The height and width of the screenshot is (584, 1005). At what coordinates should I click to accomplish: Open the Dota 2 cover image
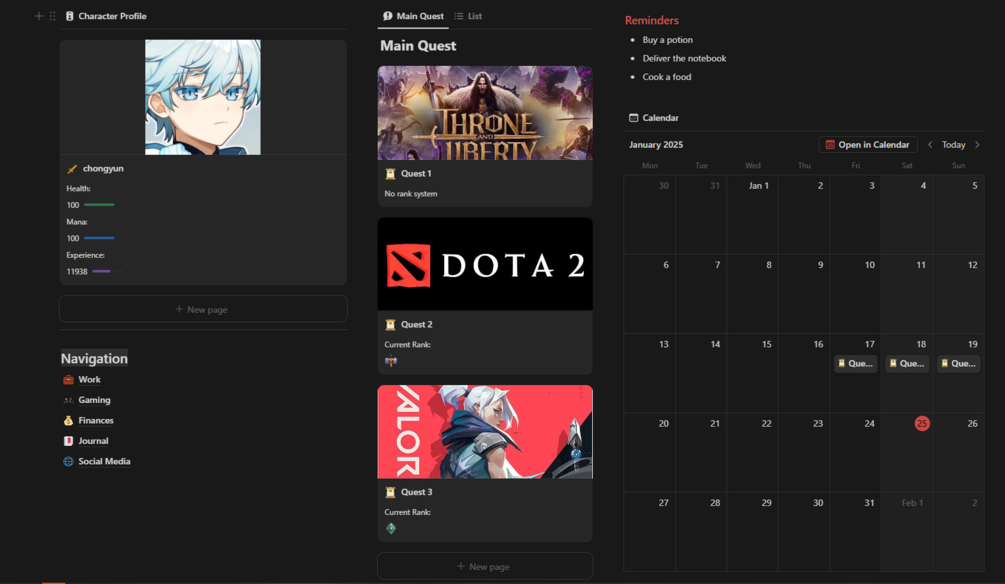[485, 264]
